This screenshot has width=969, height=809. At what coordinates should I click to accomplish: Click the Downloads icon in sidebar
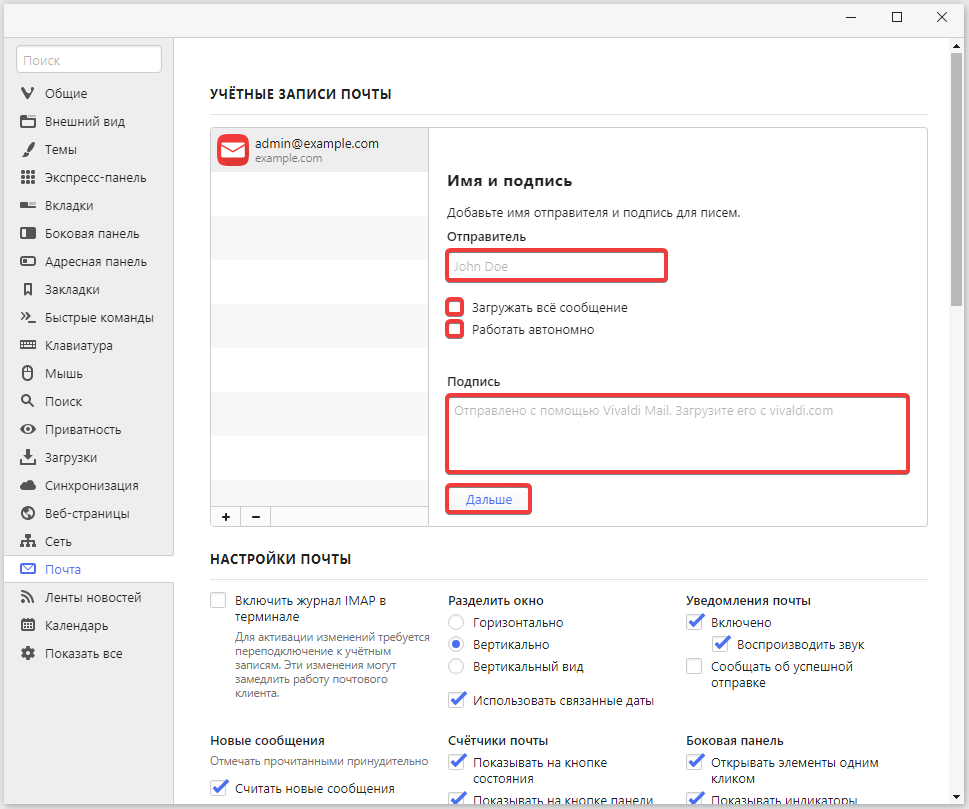[x=28, y=458]
